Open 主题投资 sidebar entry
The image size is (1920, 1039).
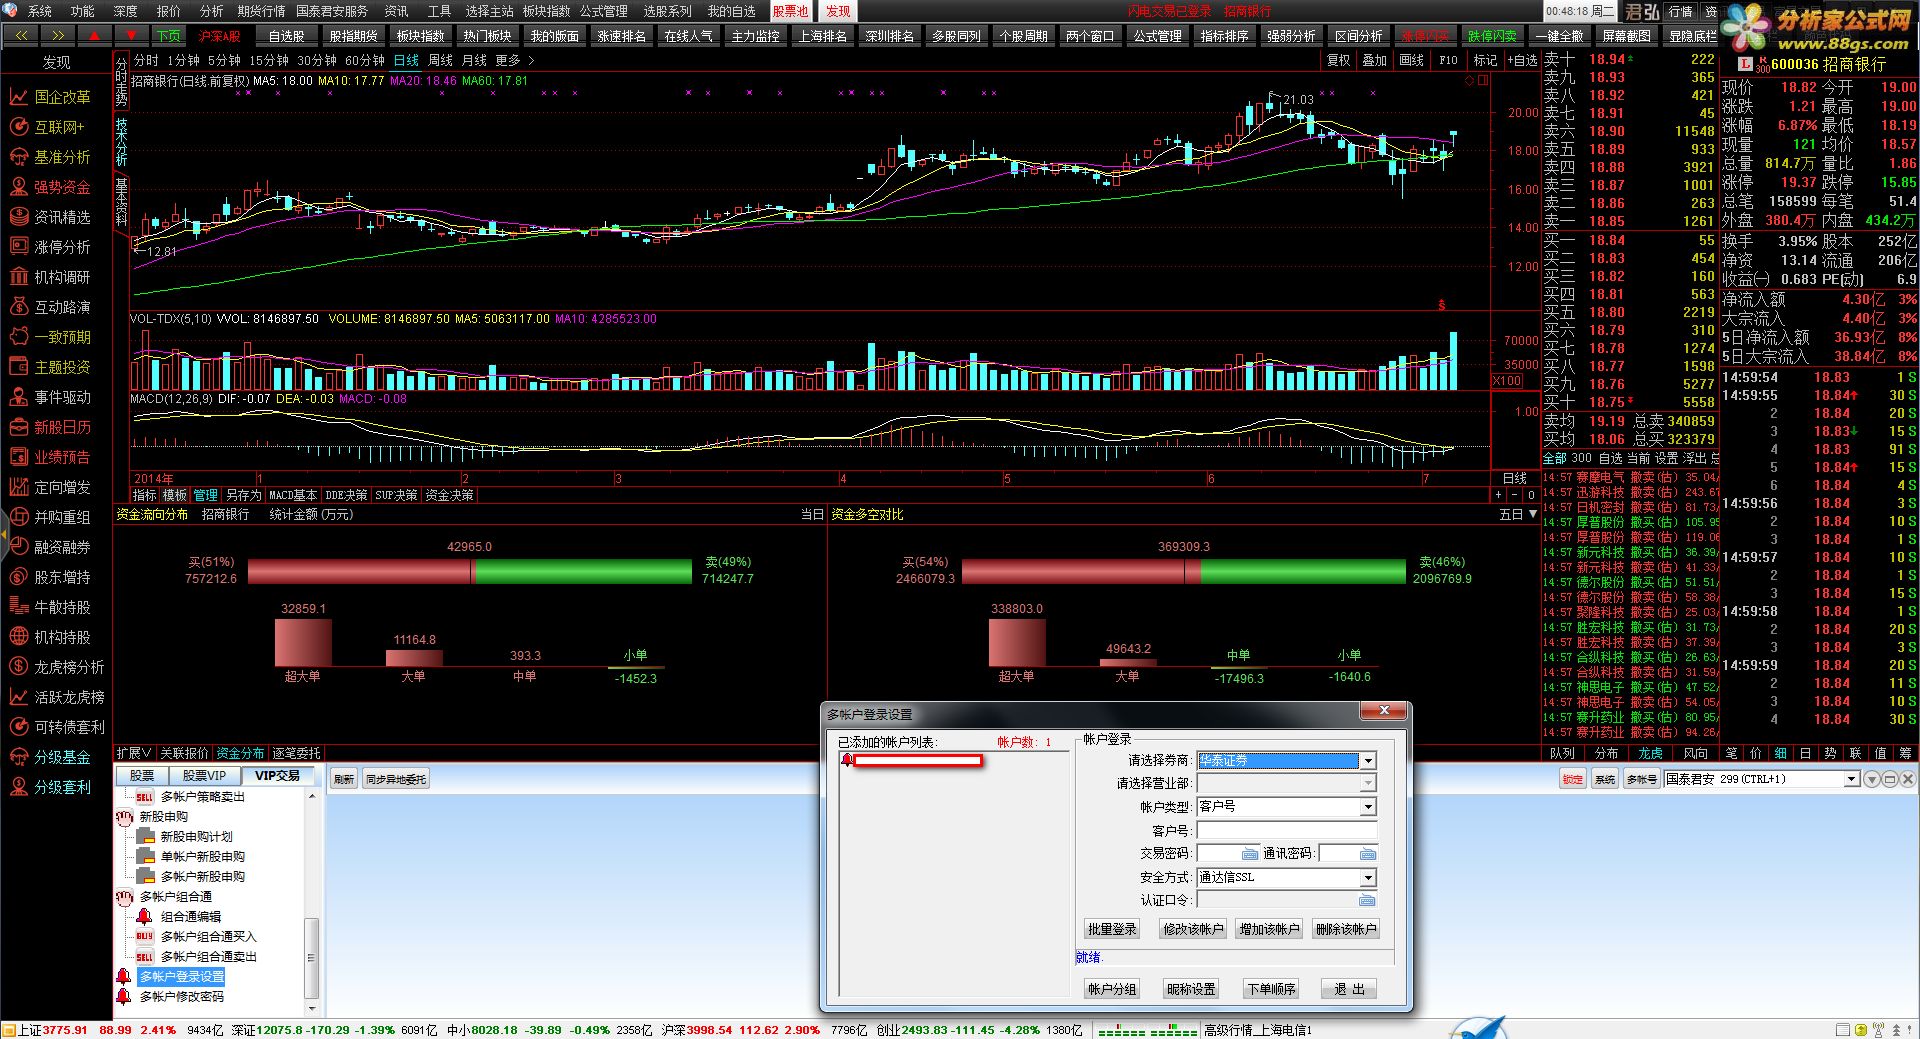click(50, 367)
